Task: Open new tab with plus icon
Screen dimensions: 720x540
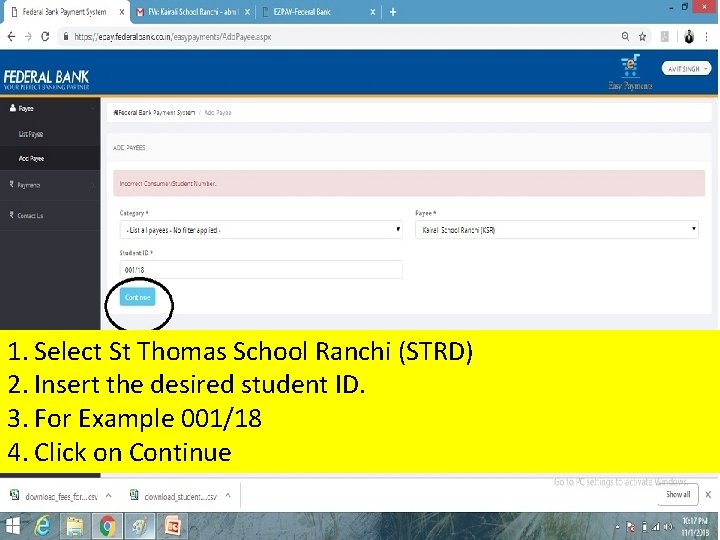Action: [393, 12]
